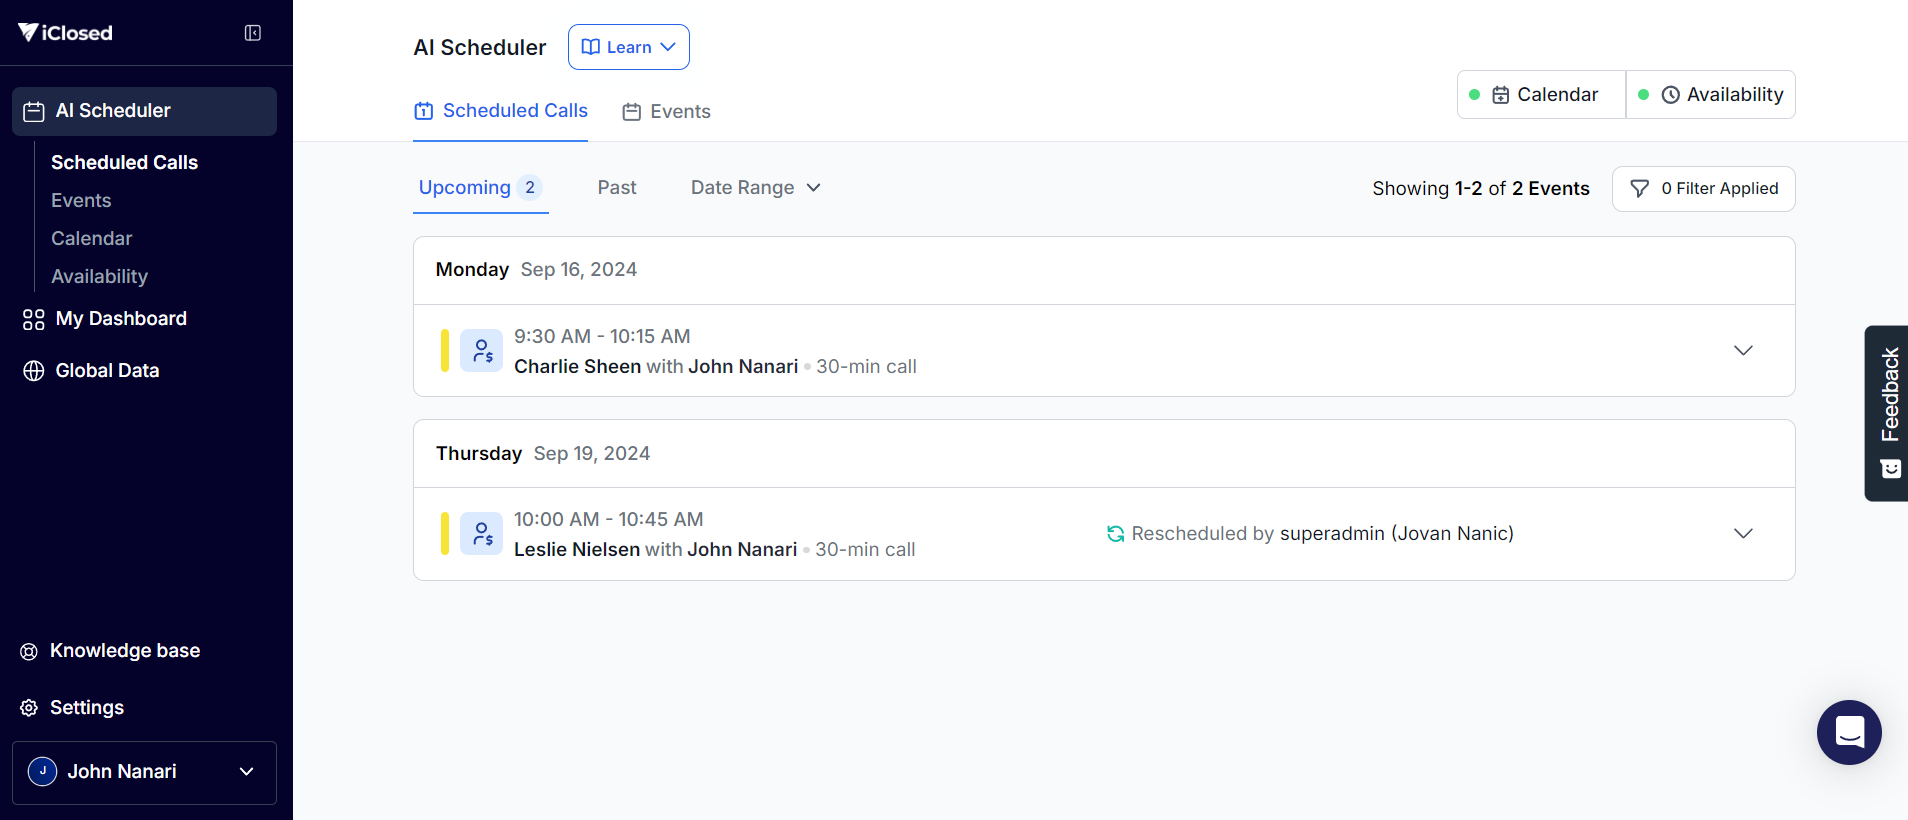The height and width of the screenshot is (820, 1908).
Task: Expand the Charlie Sheen call details
Action: pyautogui.click(x=1743, y=351)
